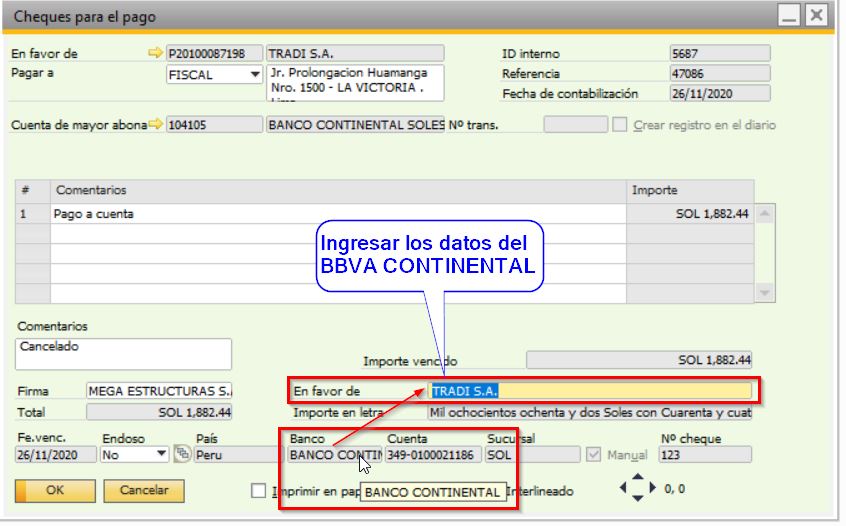Click the Fe.venc. date field 26/11/2020
The height and width of the screenshot is (526, 846).
[x=56, y=455]
